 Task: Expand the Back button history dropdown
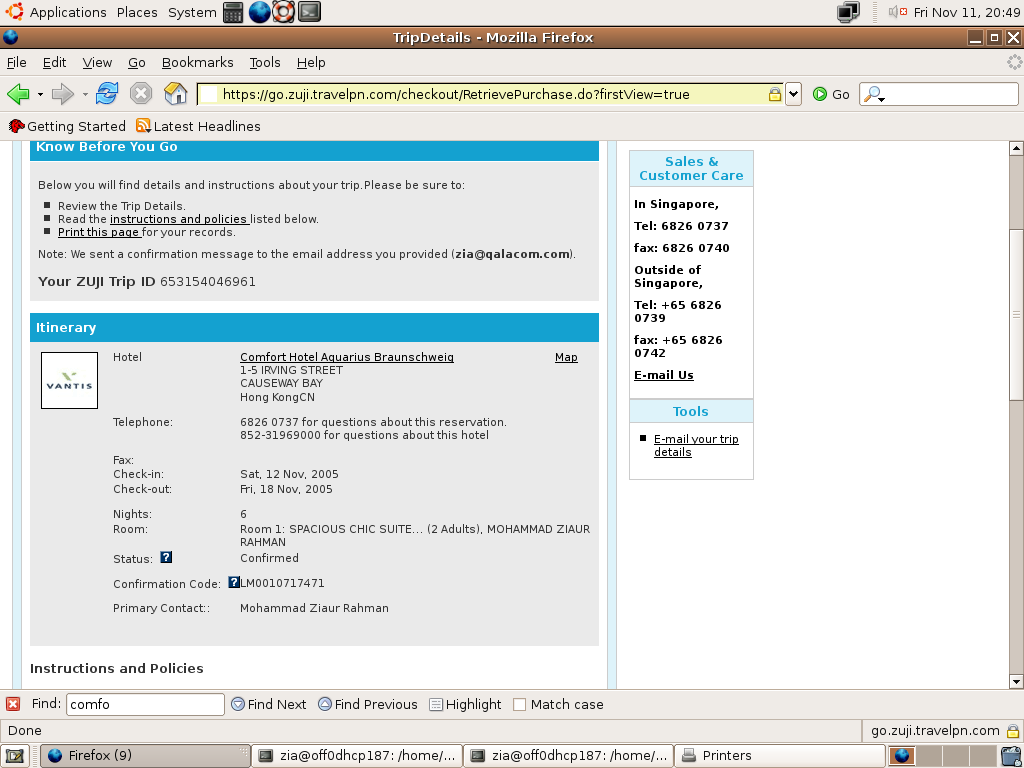pos(40,95)
